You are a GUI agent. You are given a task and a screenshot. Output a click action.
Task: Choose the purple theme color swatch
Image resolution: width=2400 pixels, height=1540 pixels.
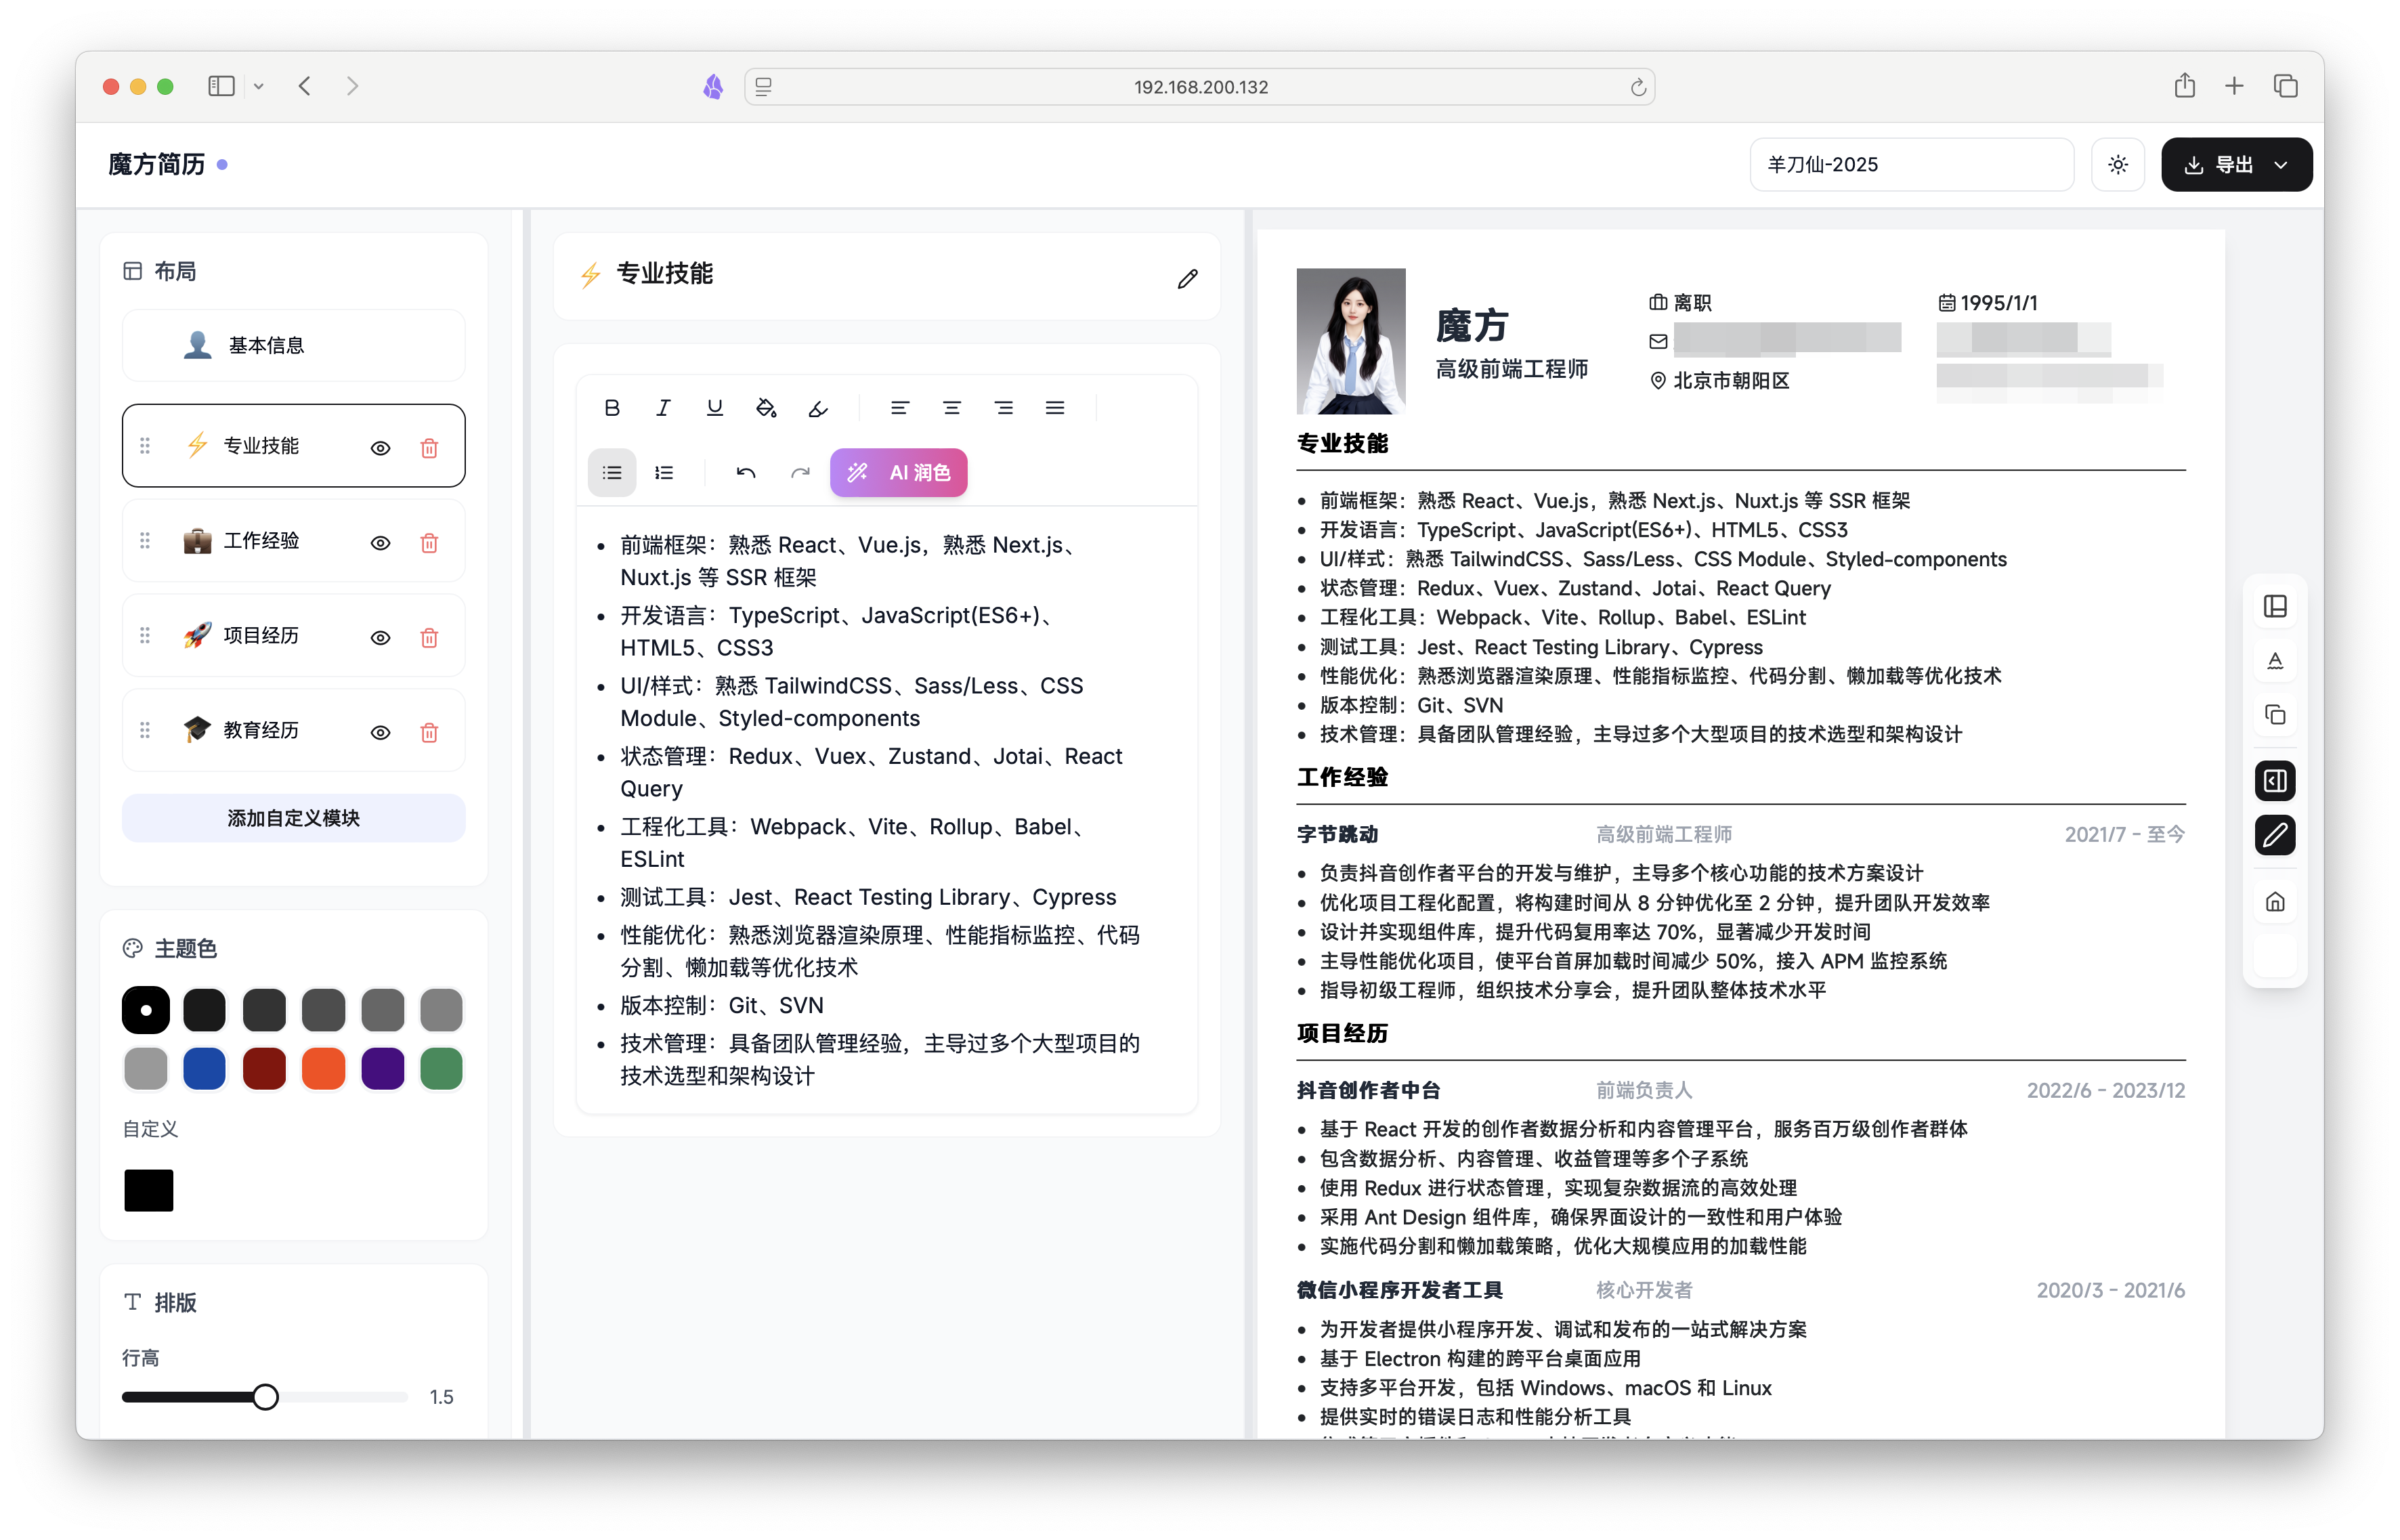click(382, 1069)
